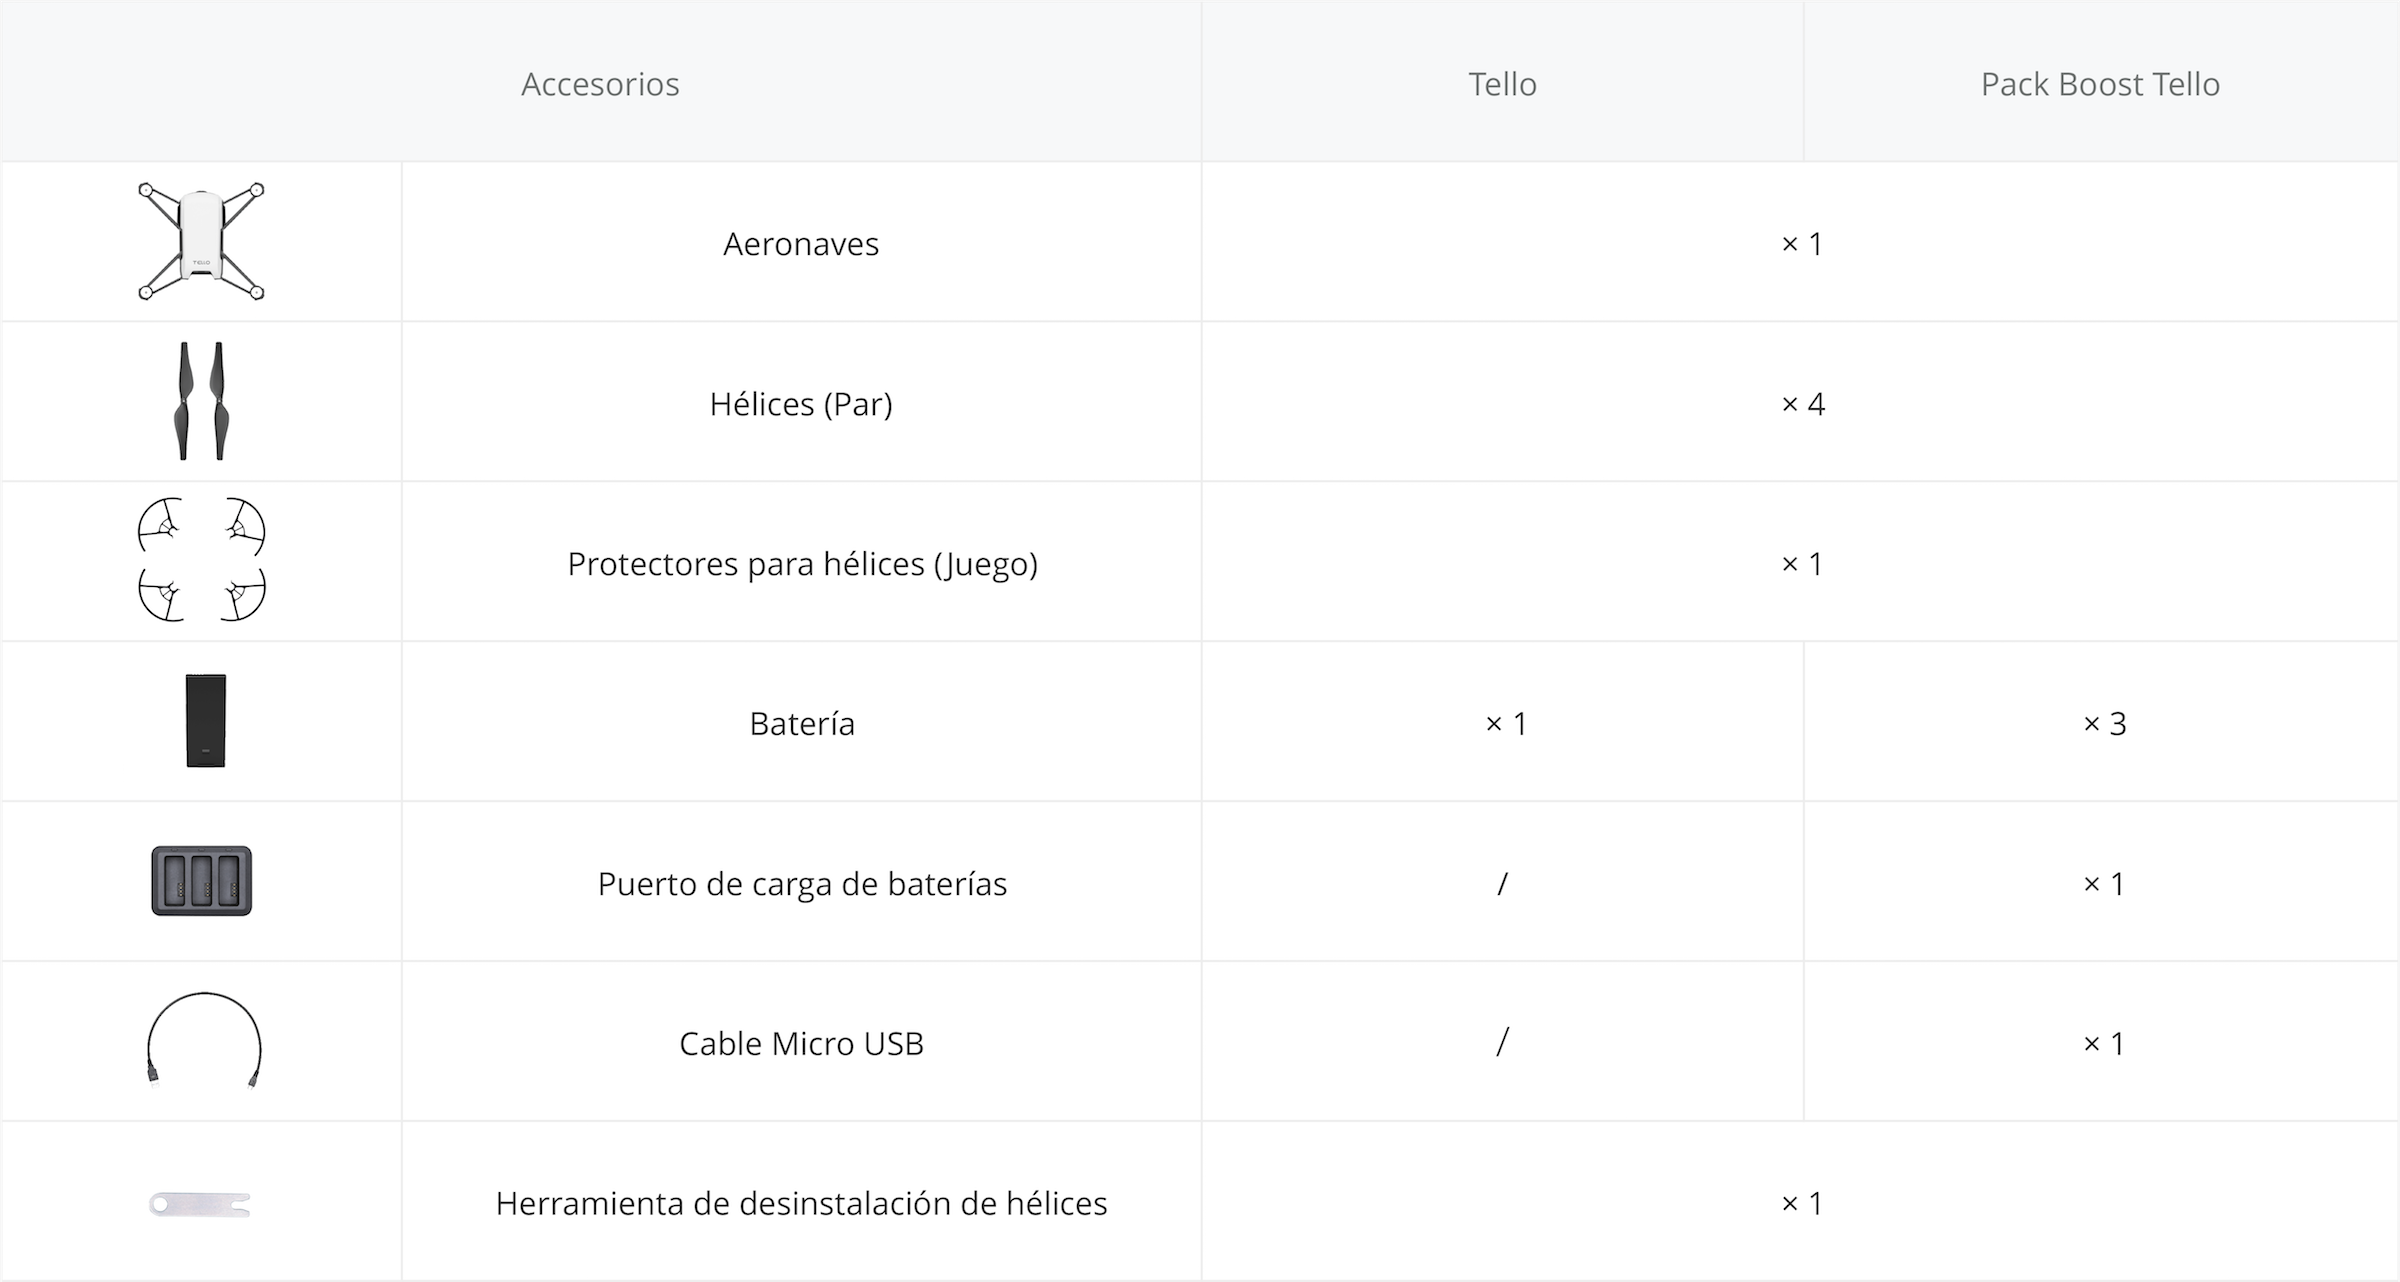Image resolution: width=2400 pixels, height=1282 pixels.
Task: Select the Cable Micro USB label
Action: click(801, 1044)
